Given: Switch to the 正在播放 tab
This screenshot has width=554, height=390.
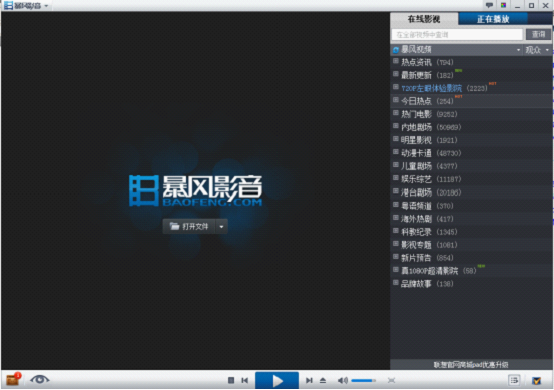Looking at the screenshot, I should click(x=493, y=19).
